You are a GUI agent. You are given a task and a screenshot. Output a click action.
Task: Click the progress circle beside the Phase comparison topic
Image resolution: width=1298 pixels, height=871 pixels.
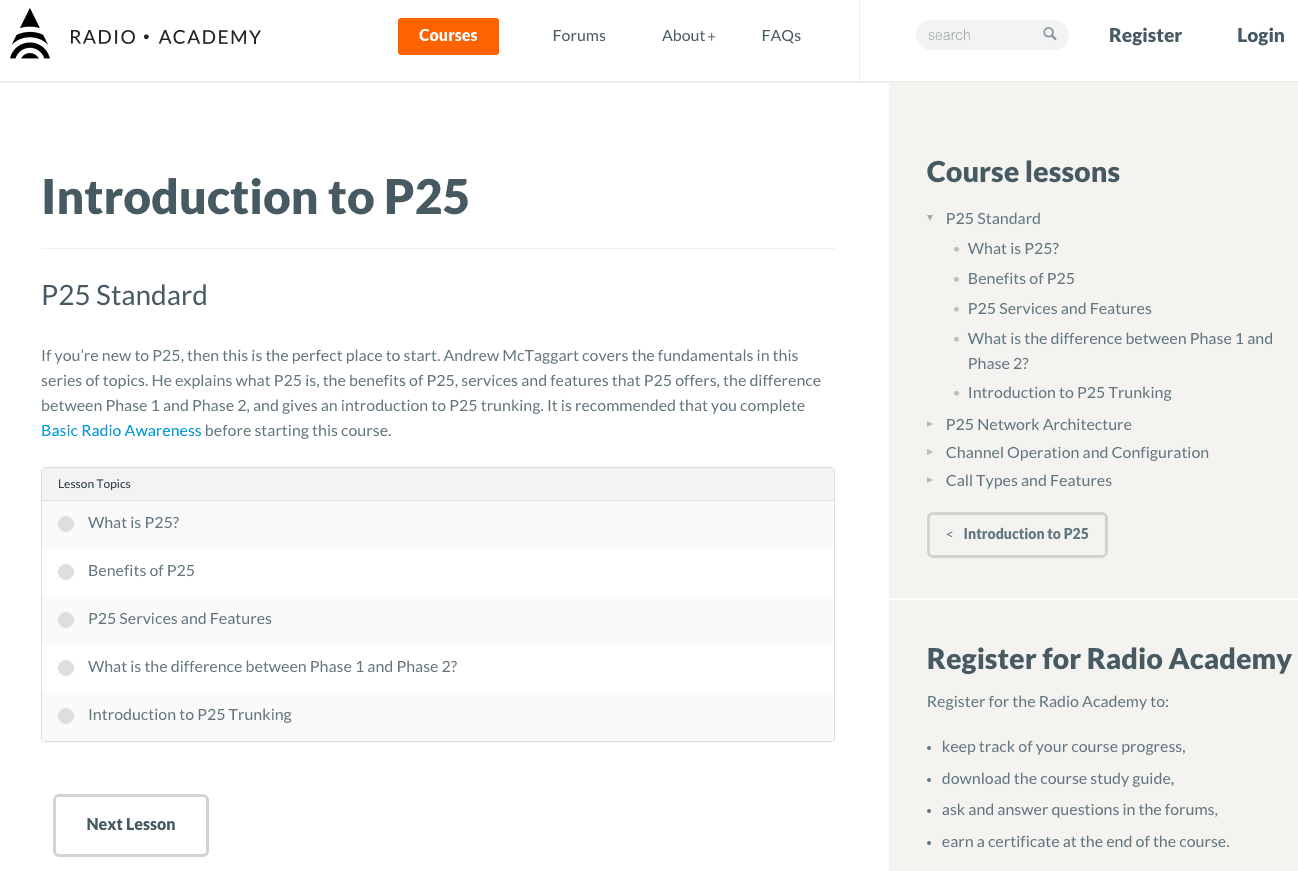coord(66,667)
